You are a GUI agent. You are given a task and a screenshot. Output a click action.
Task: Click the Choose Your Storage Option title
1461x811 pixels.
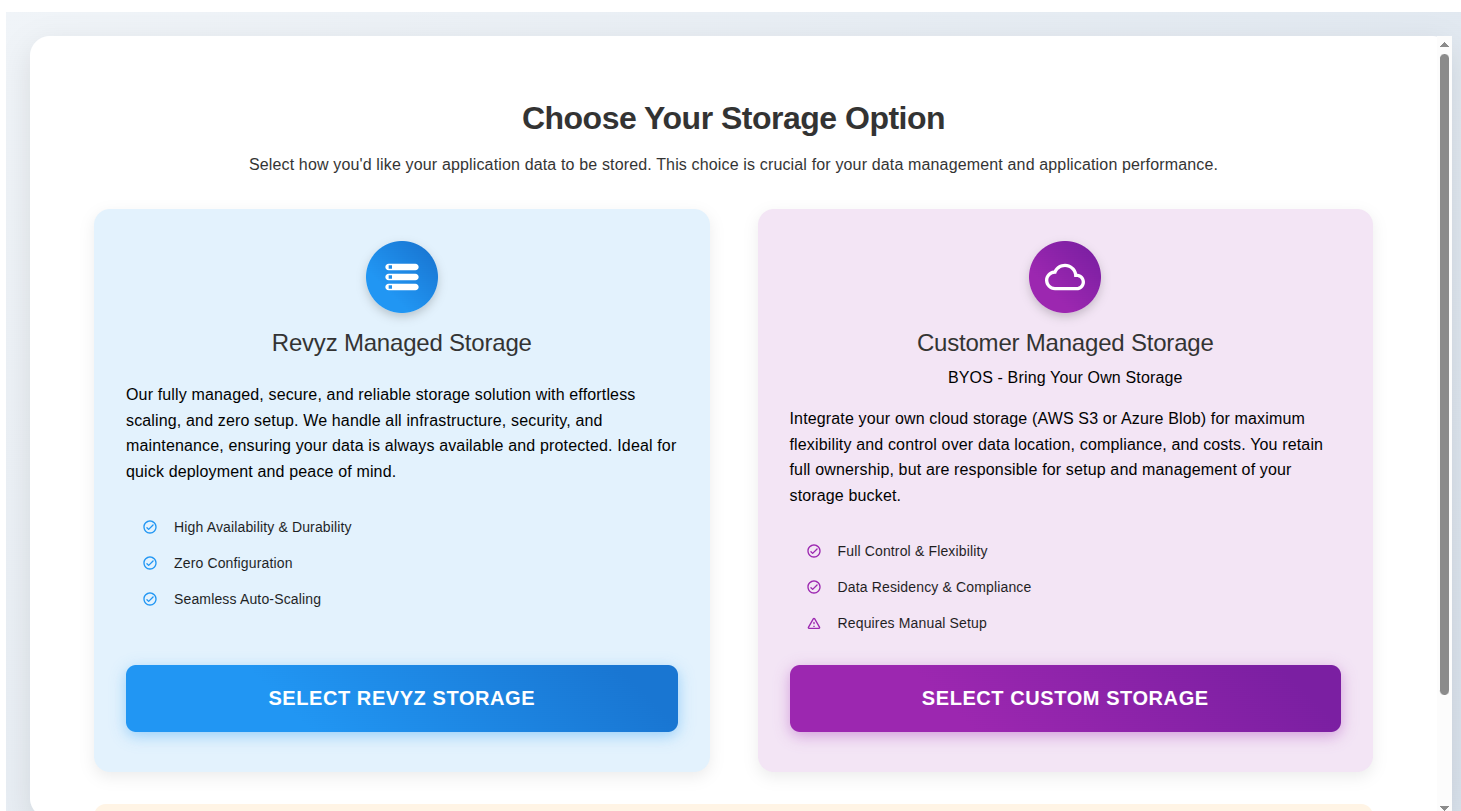tap(733, 118)
